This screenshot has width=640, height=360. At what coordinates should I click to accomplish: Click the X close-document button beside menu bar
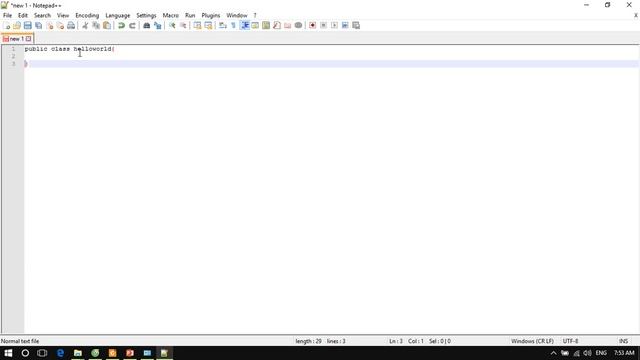pyautogui.click(x=636, y=15)
